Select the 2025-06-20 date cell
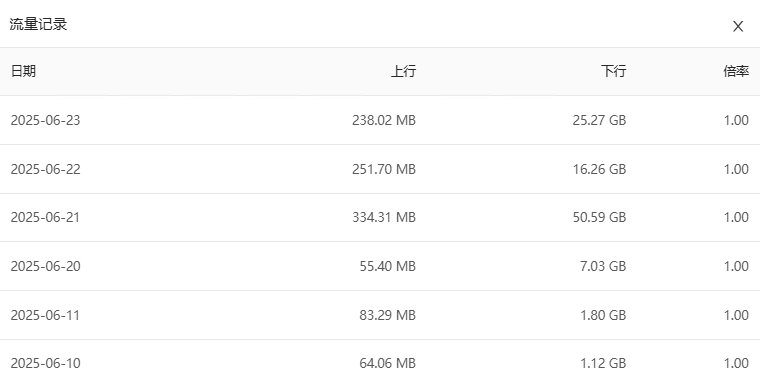The height and width of the screenshot is (379, 760). tap(46, 266)
